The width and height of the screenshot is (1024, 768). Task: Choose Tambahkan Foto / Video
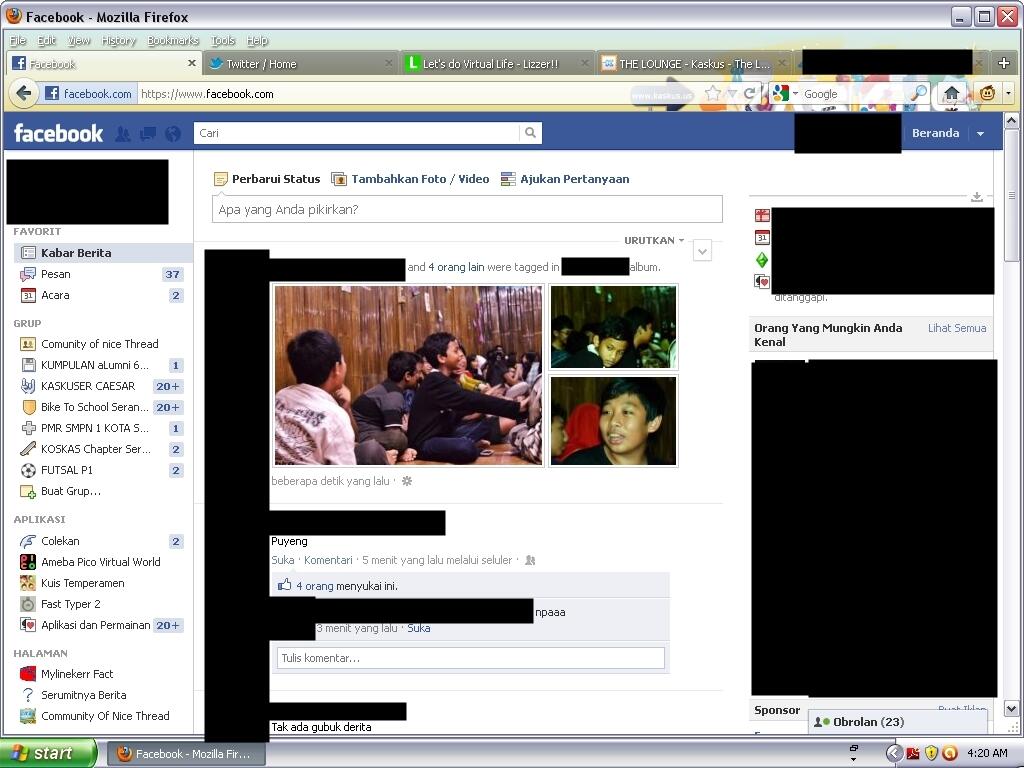point(410,179)
